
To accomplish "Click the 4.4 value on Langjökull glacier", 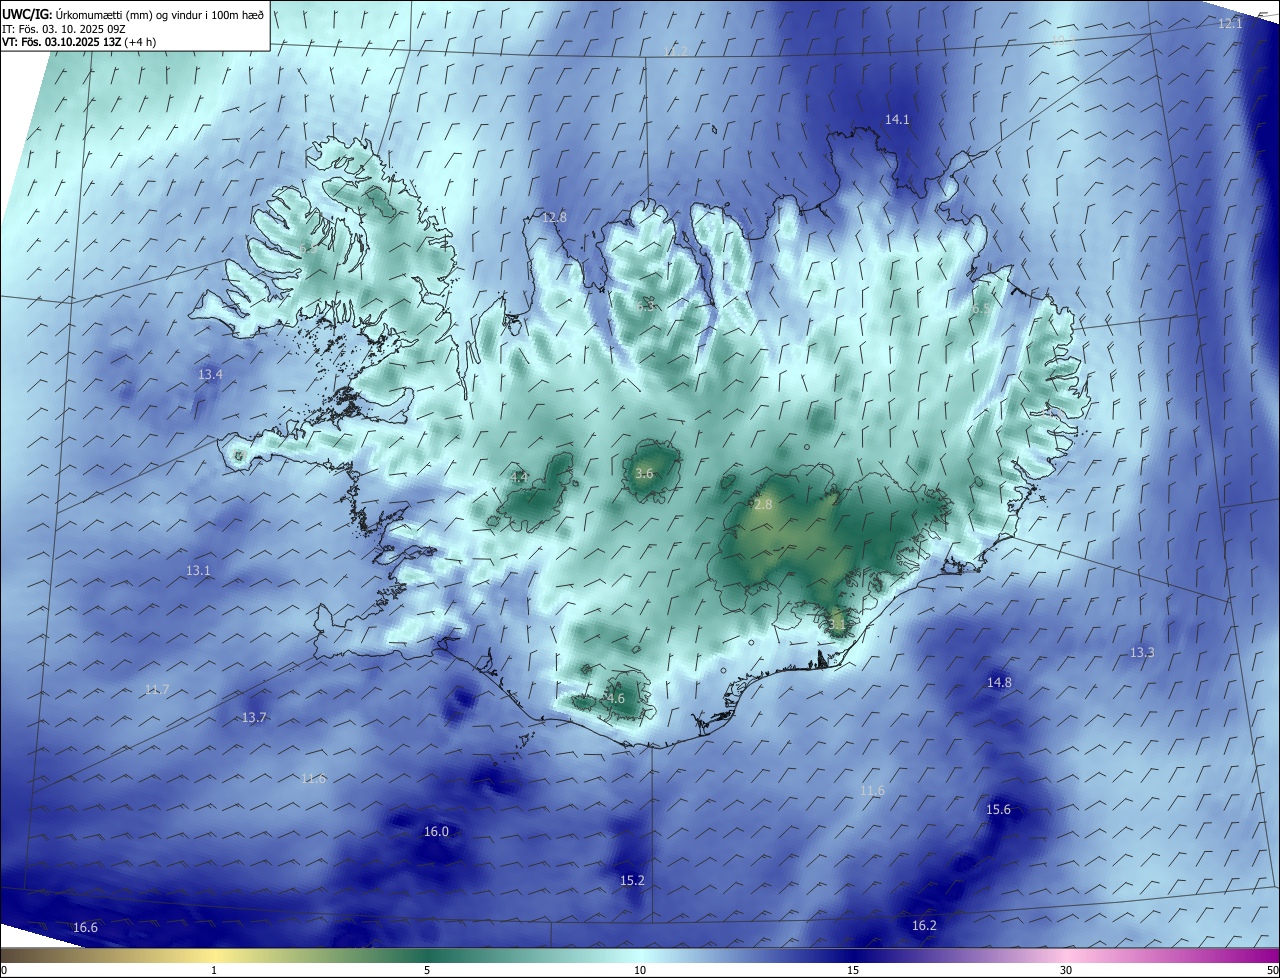I will click(x=519, y=478).
